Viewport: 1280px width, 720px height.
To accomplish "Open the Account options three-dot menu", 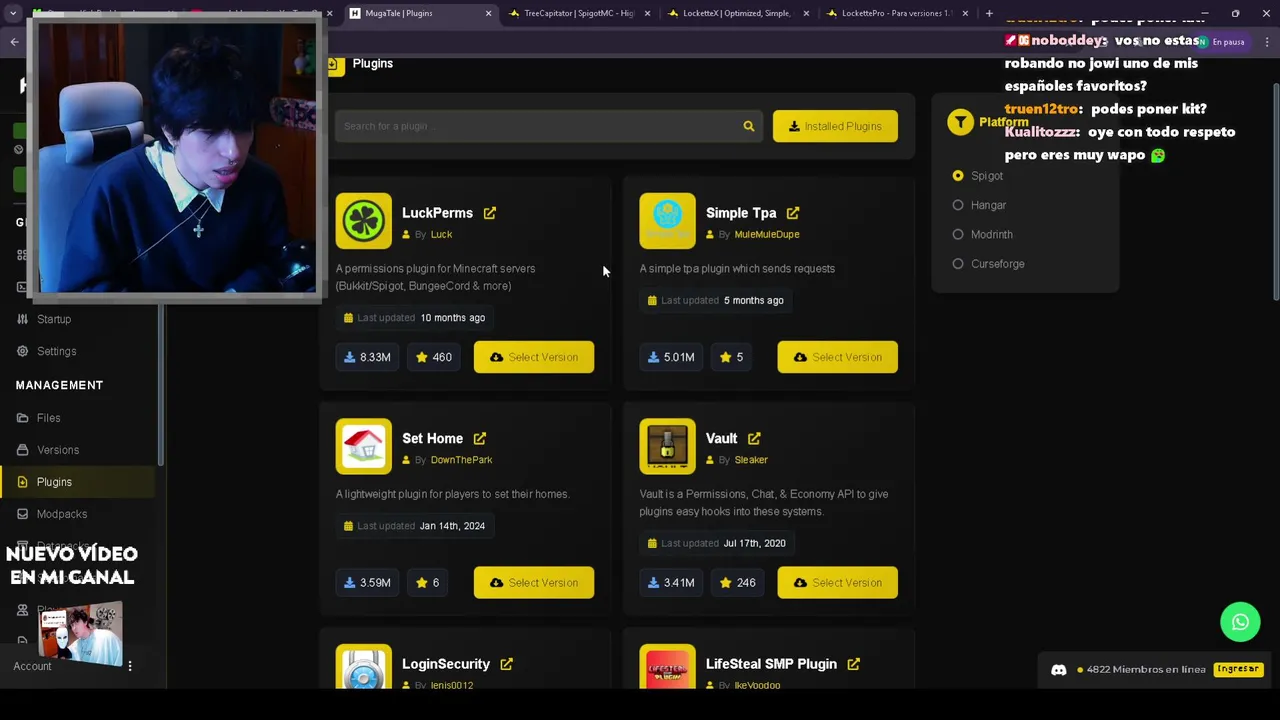I will [x=130, y=666].
